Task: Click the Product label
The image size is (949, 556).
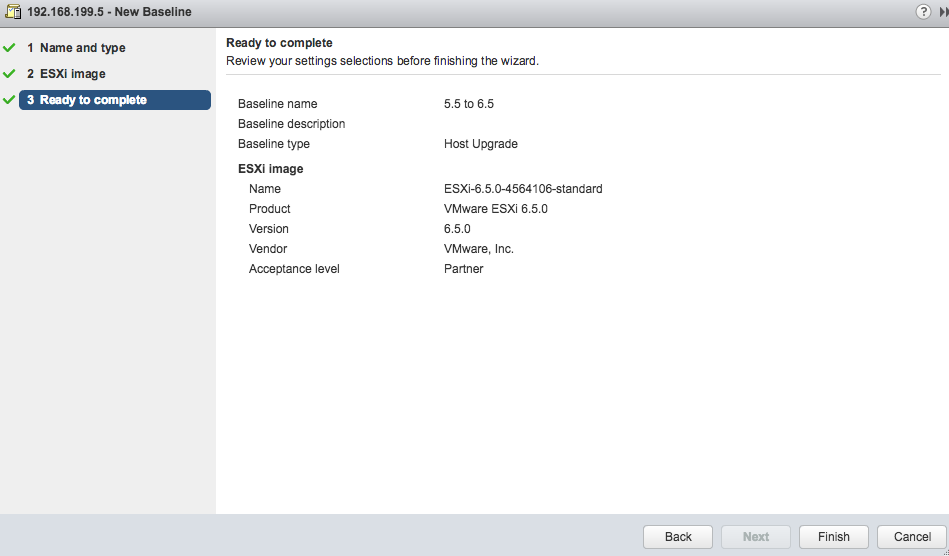Action: click(269, 209)
